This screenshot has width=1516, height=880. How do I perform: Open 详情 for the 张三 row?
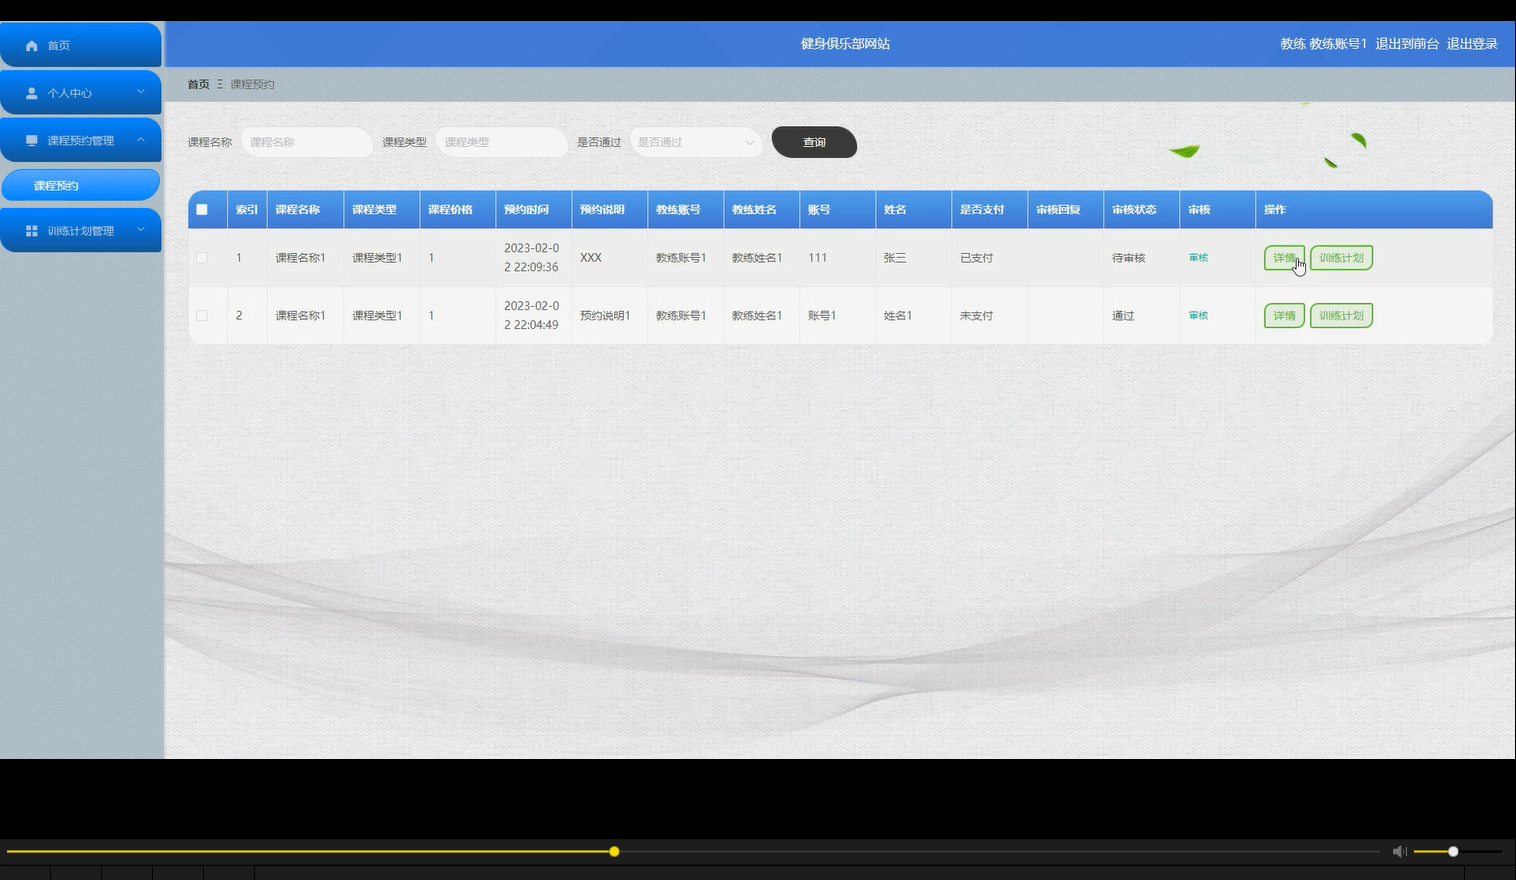point(1284,258)
